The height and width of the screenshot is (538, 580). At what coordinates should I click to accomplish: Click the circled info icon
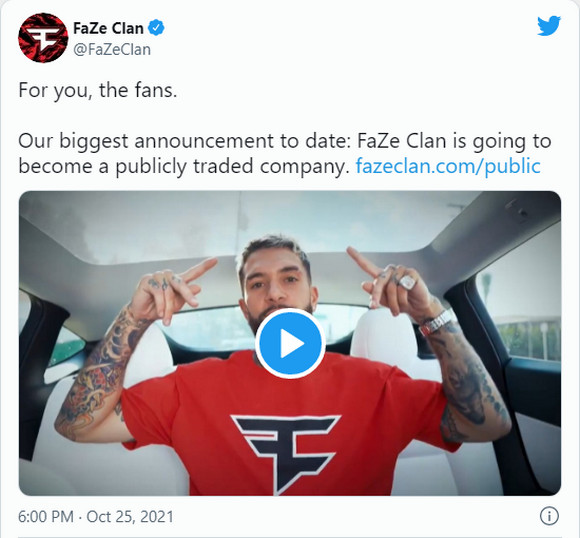(549, 516)
